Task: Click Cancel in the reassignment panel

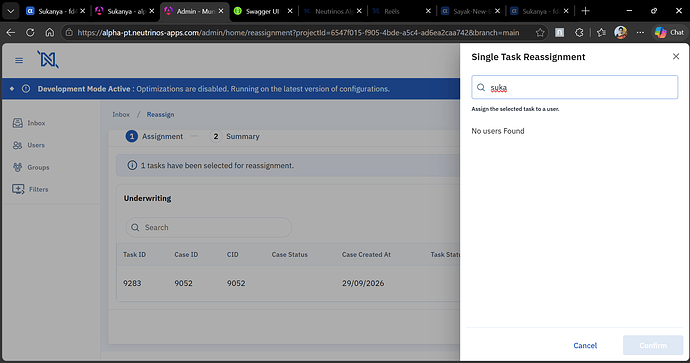Action: [585, 345]
